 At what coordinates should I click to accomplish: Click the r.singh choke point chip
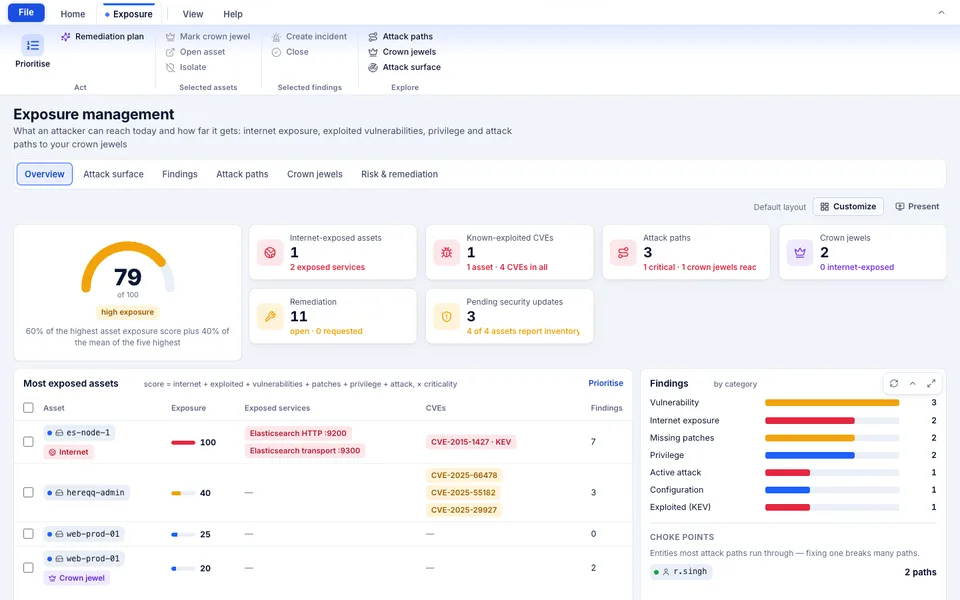(x=681, y=572)
